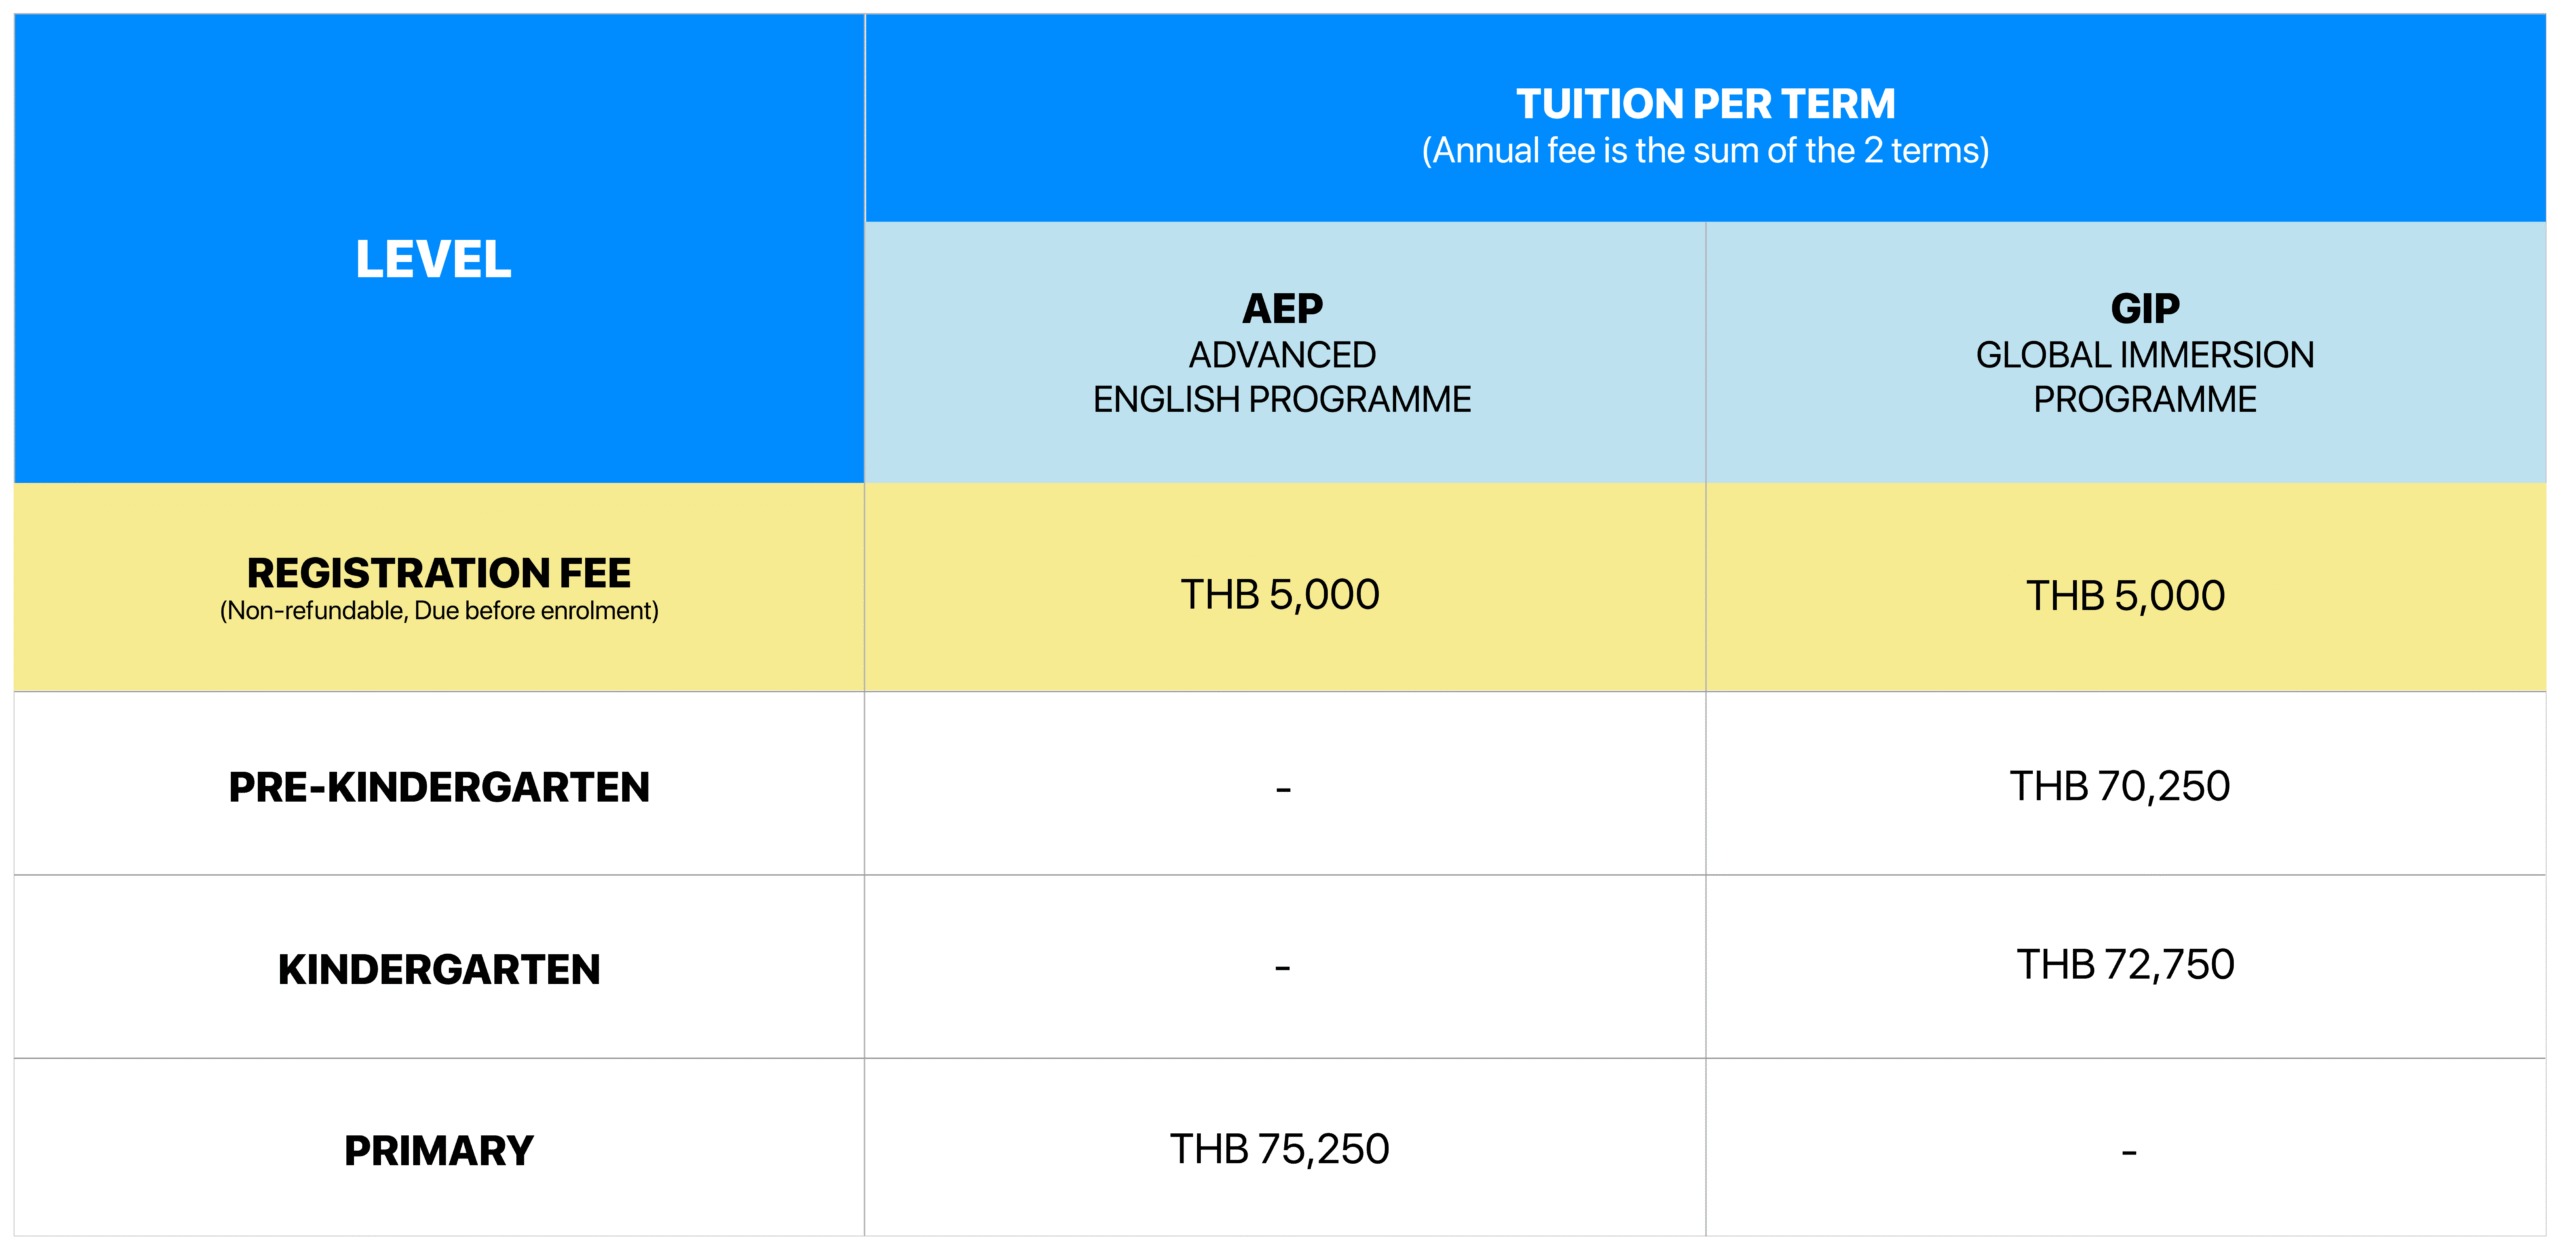The width and height of the screenshot is (2560, 1250).
Task: Click the empty AEP cell for Kindergarten
Action: (x=1283, y=968)
